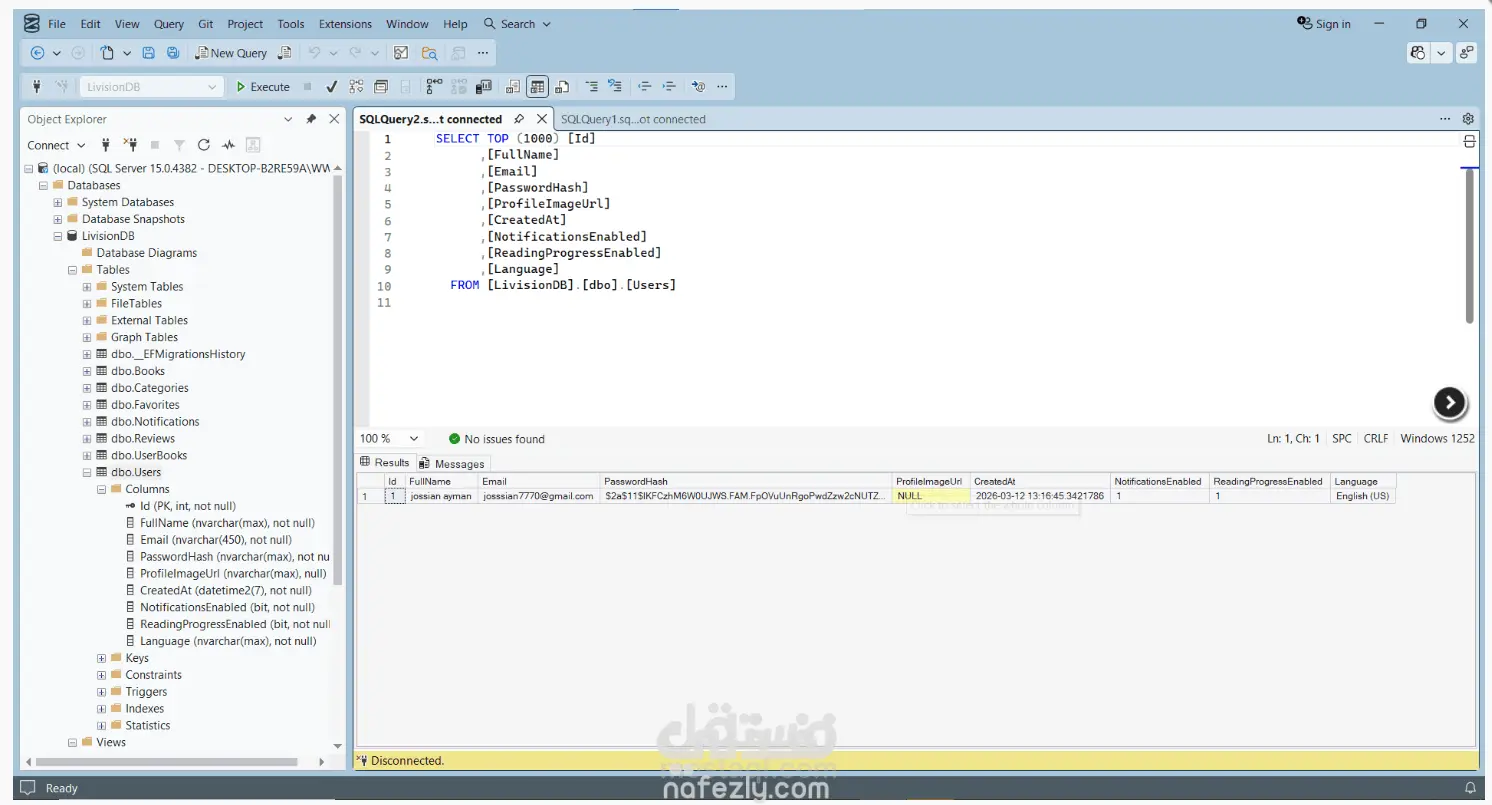Viewport: 1492px width, 805px height.
Task: Click the NULL ProfileImageUrl result cell
Action: pos(930,496)
